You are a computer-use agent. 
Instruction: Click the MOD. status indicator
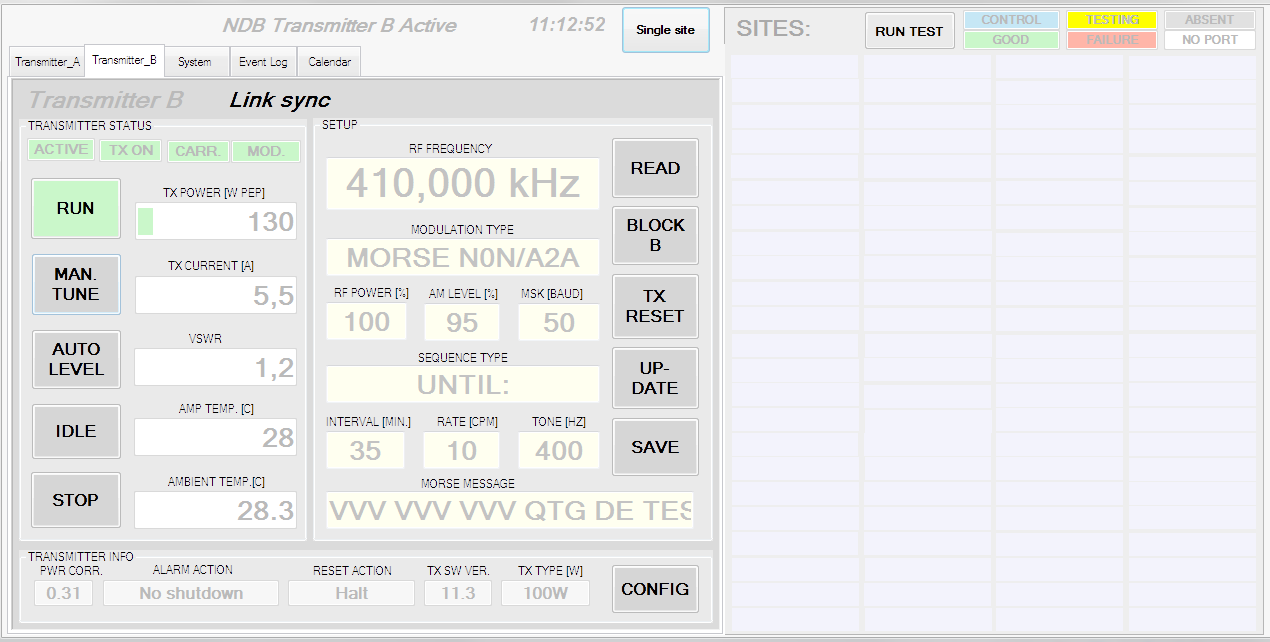pyautogui.click(x=266, y=151)
